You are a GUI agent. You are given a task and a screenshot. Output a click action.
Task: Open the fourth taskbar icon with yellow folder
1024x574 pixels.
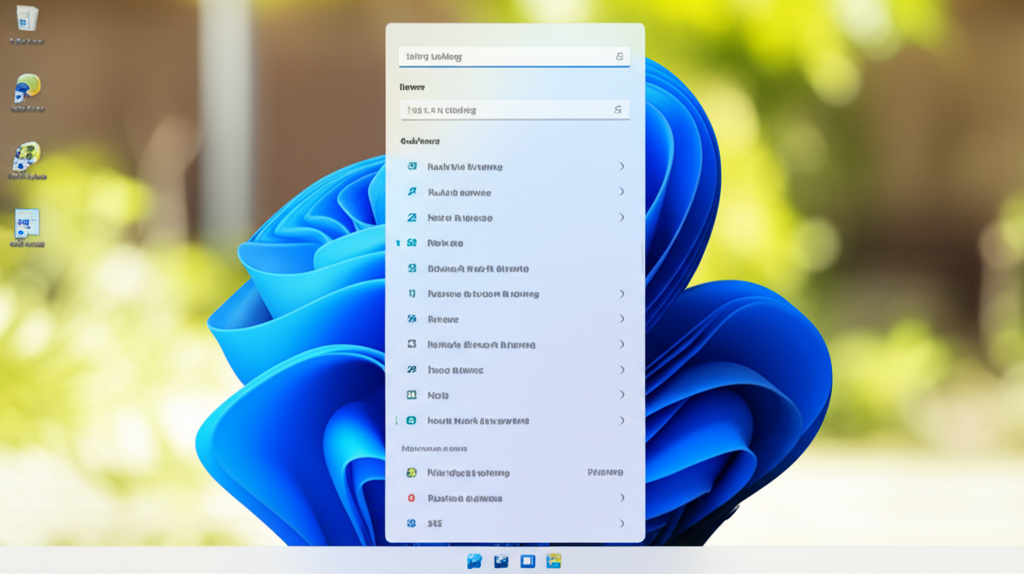(x=553, y=561)
